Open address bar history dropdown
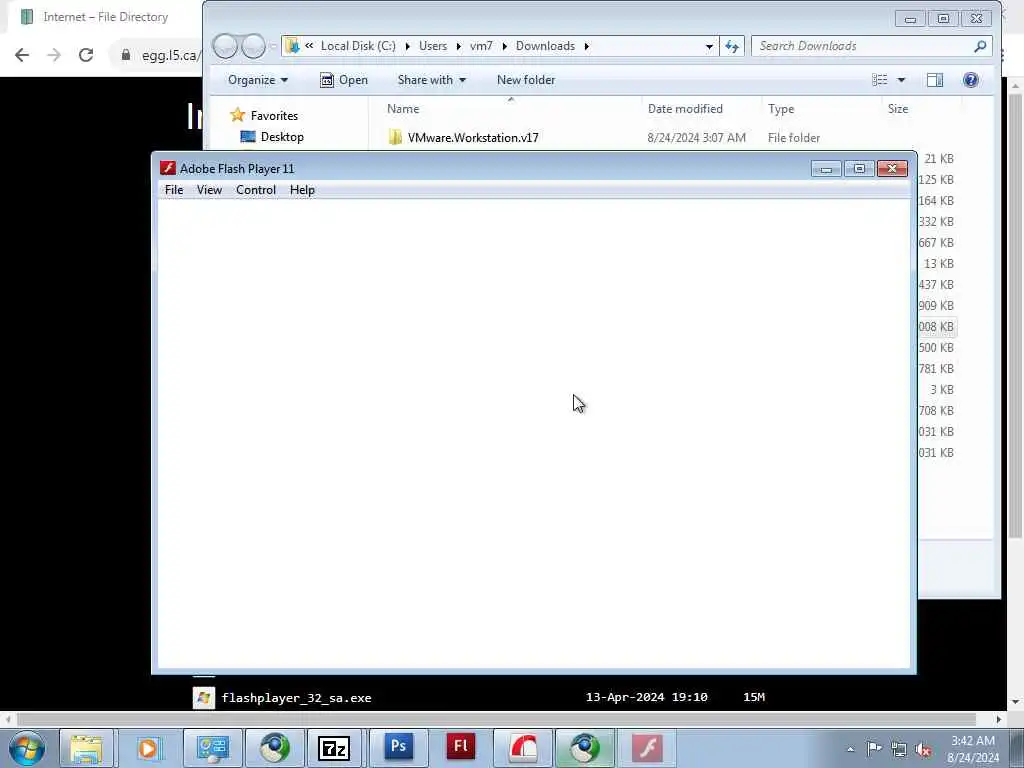Image resolution: width=1024 pixels, height=768 pixels. (x=709, y=46)
